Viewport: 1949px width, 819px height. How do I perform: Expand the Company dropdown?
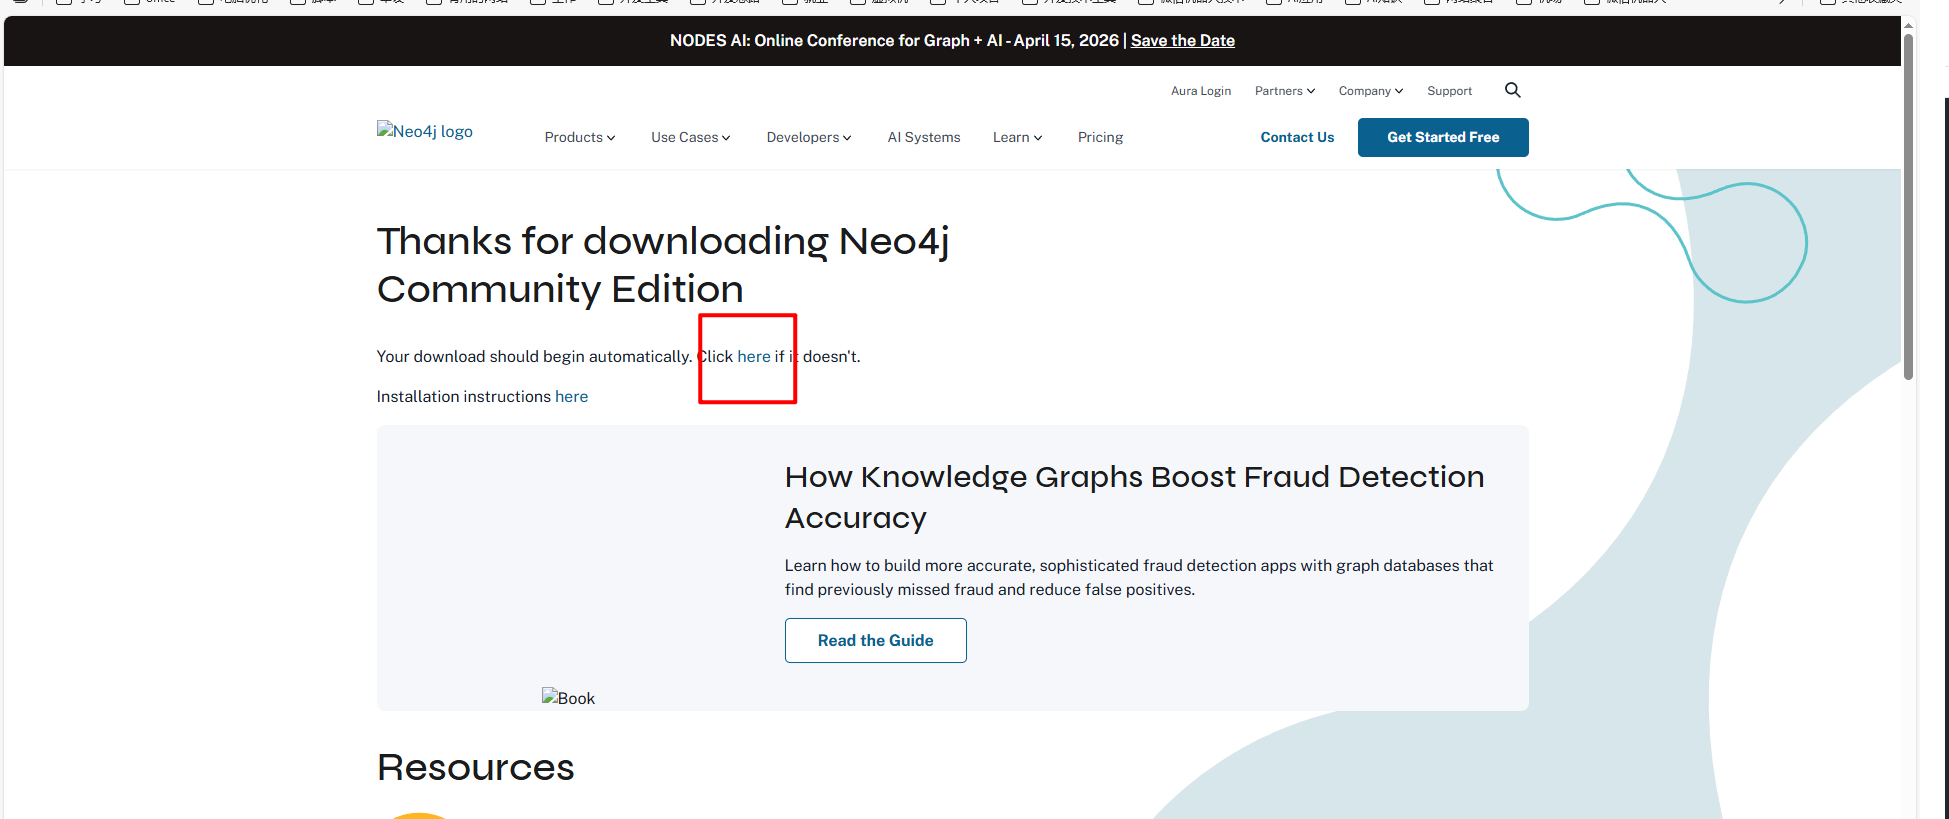[x=1371, y=91]
